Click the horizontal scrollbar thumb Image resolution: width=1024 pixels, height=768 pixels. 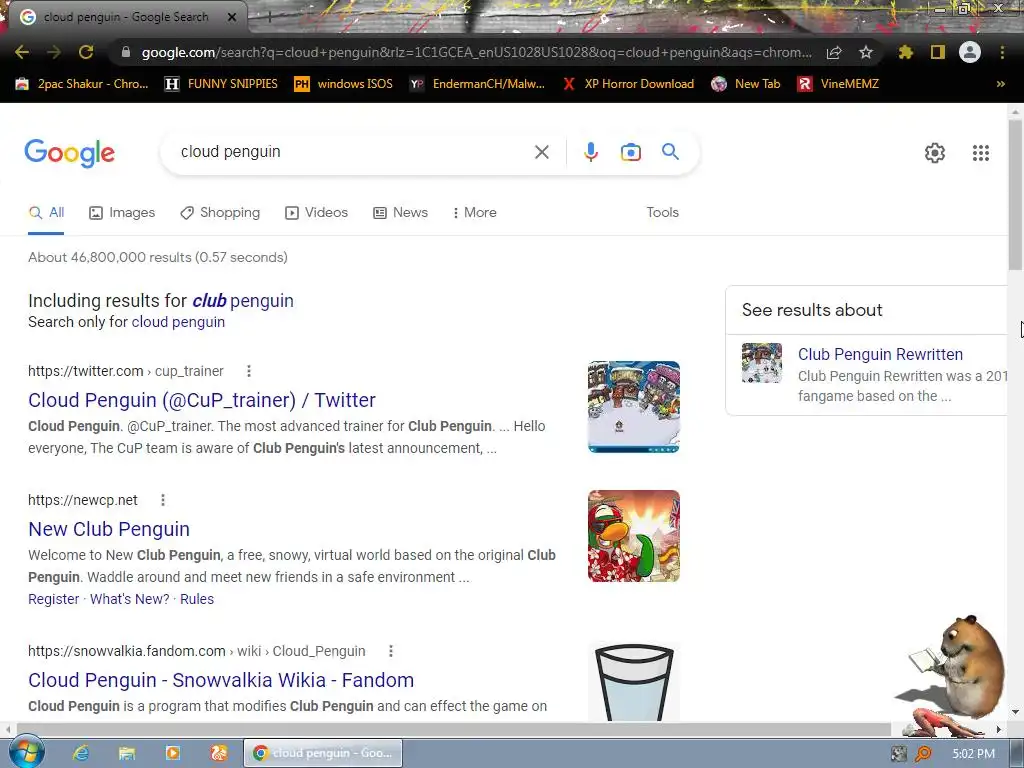coord(454,729)
